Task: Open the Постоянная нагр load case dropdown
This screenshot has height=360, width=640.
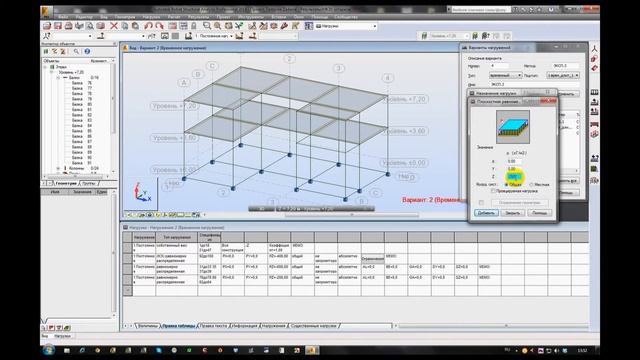Action: click(231, 36)
